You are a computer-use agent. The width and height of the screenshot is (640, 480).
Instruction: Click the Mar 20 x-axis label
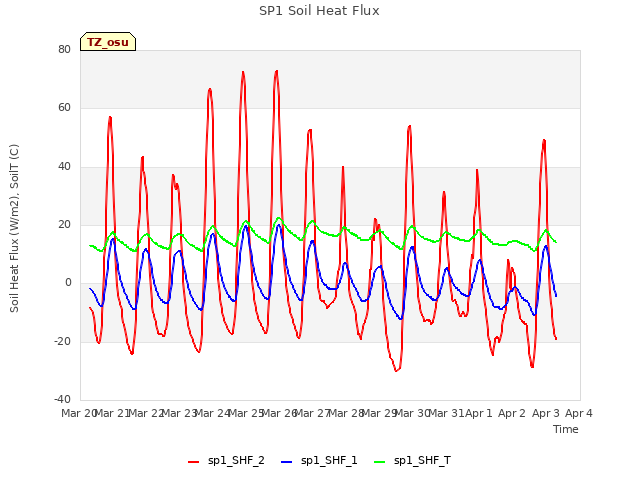(78, 413)
